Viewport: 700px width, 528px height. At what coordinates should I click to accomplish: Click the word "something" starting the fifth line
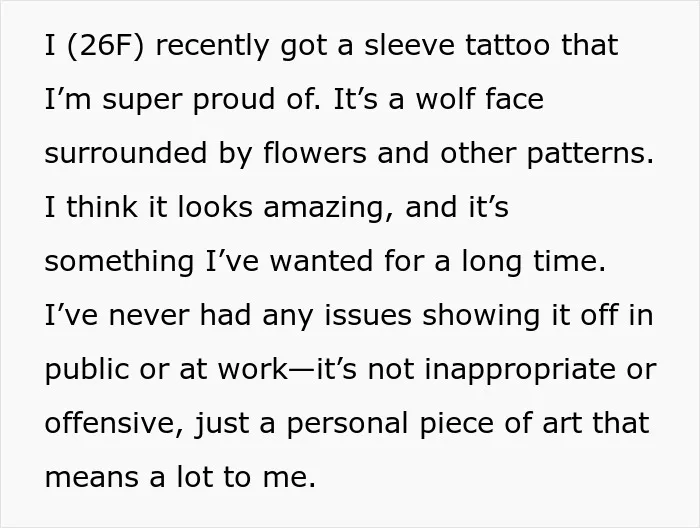pos(119,261)
